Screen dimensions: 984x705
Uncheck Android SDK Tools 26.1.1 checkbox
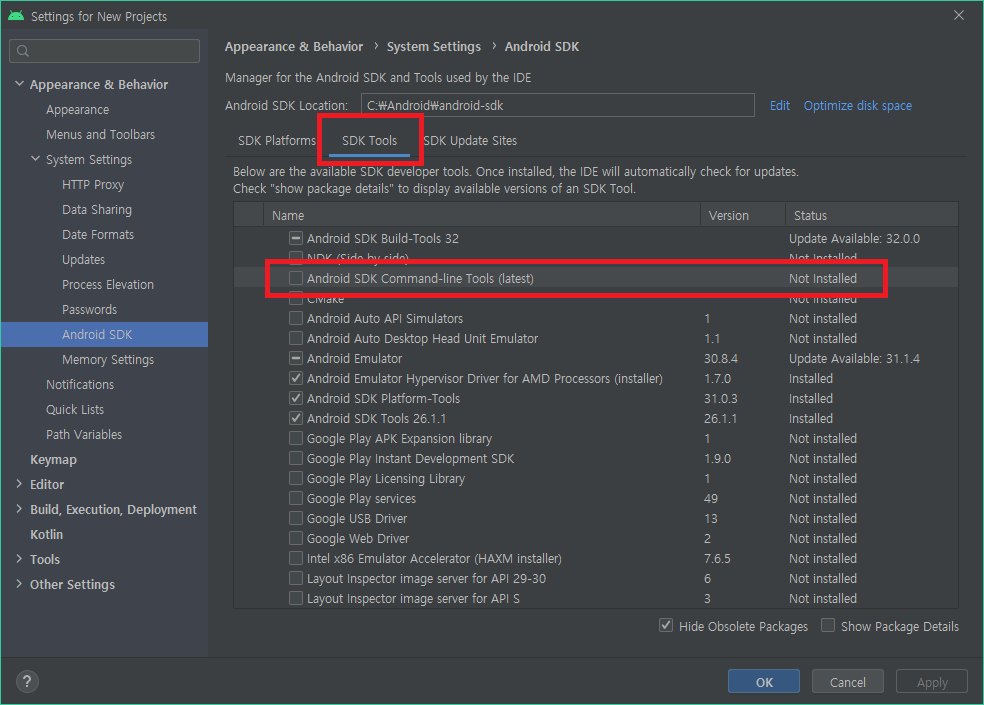pyautogui.click(x=296, y=418)
